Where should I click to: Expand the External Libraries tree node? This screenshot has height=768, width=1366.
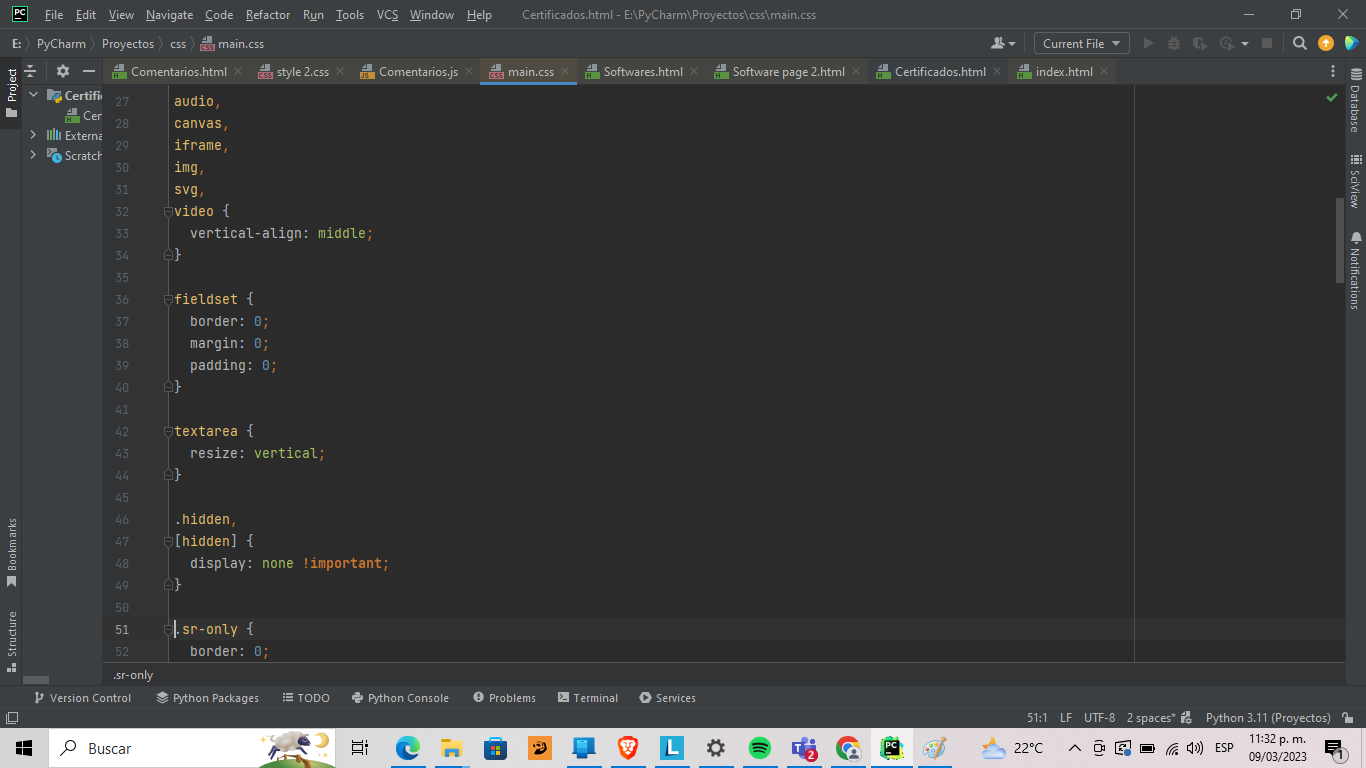coord(33,135)
